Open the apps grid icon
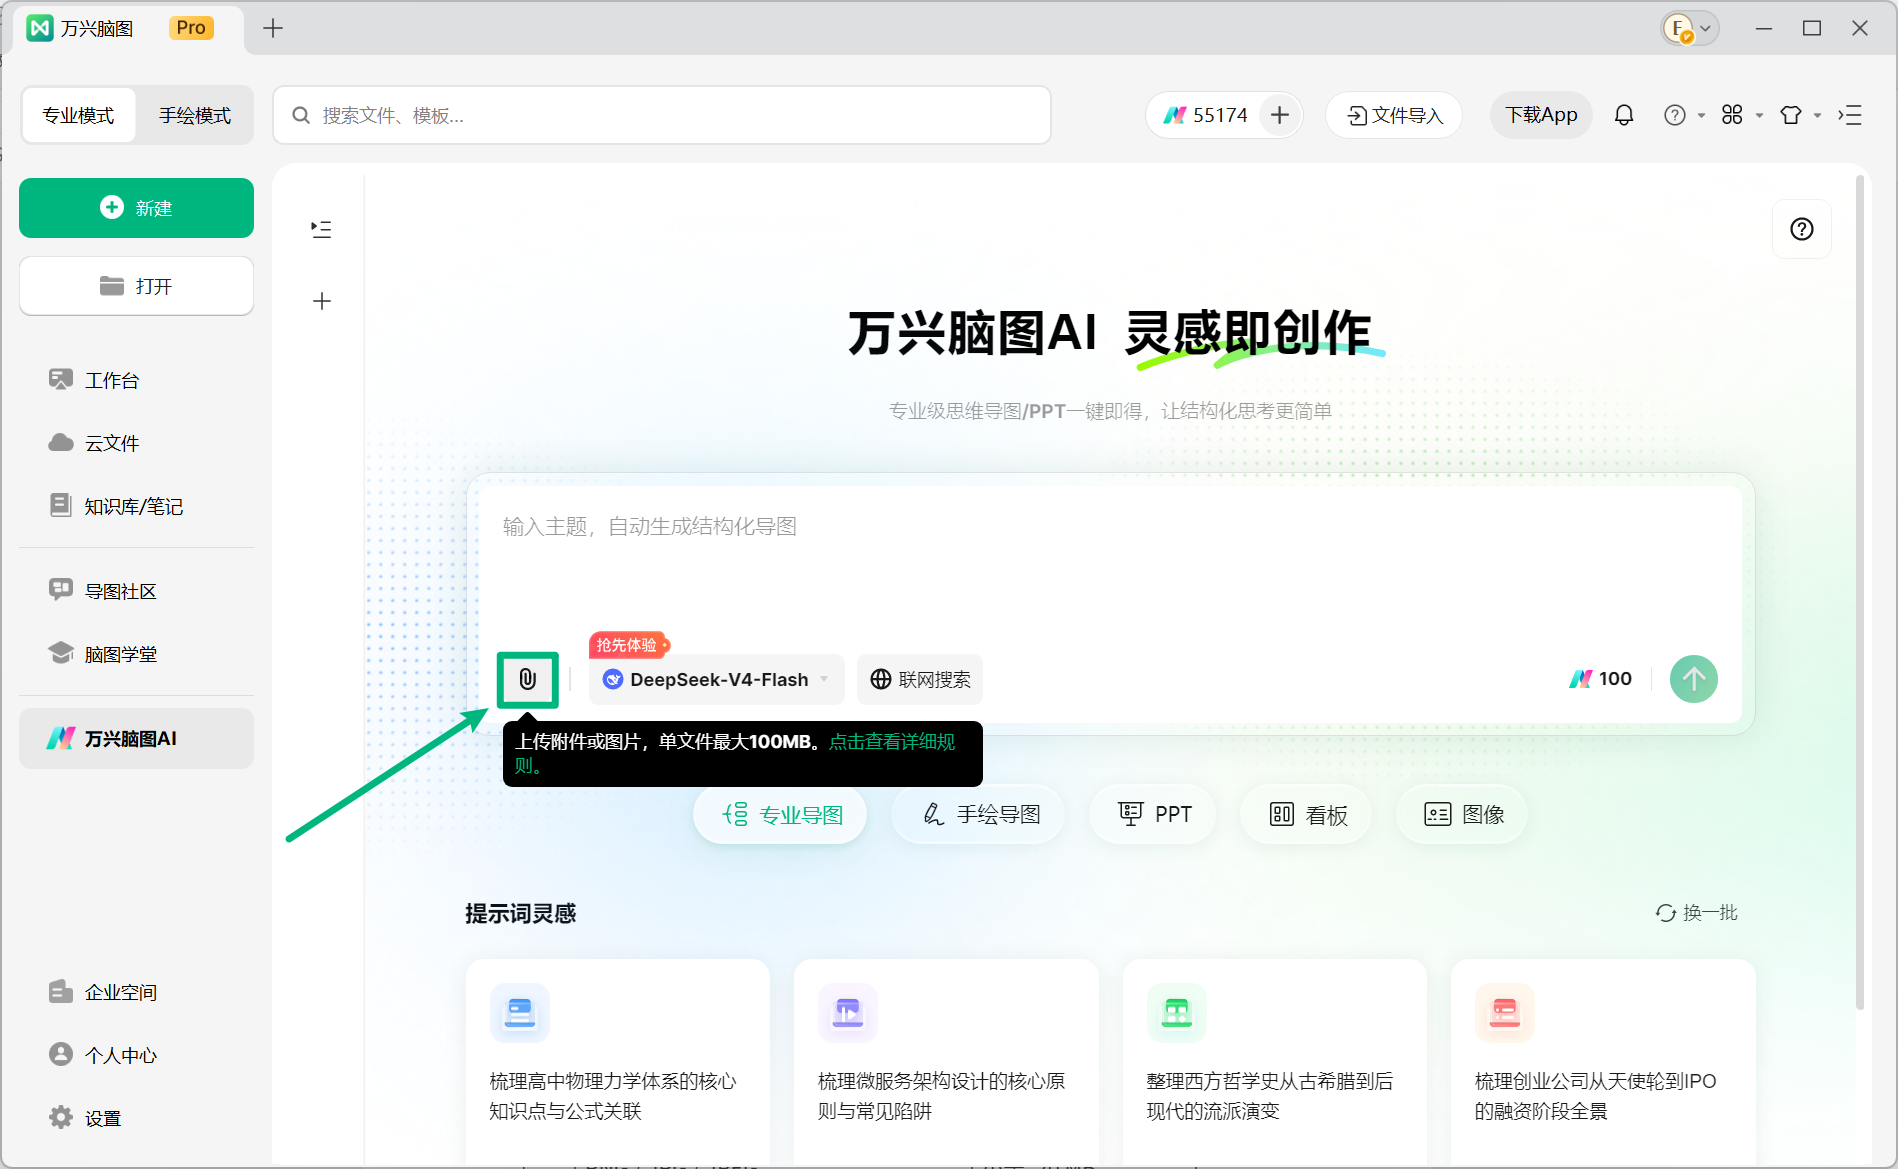1898x1169 pixels. click(x=1733, y=115)
